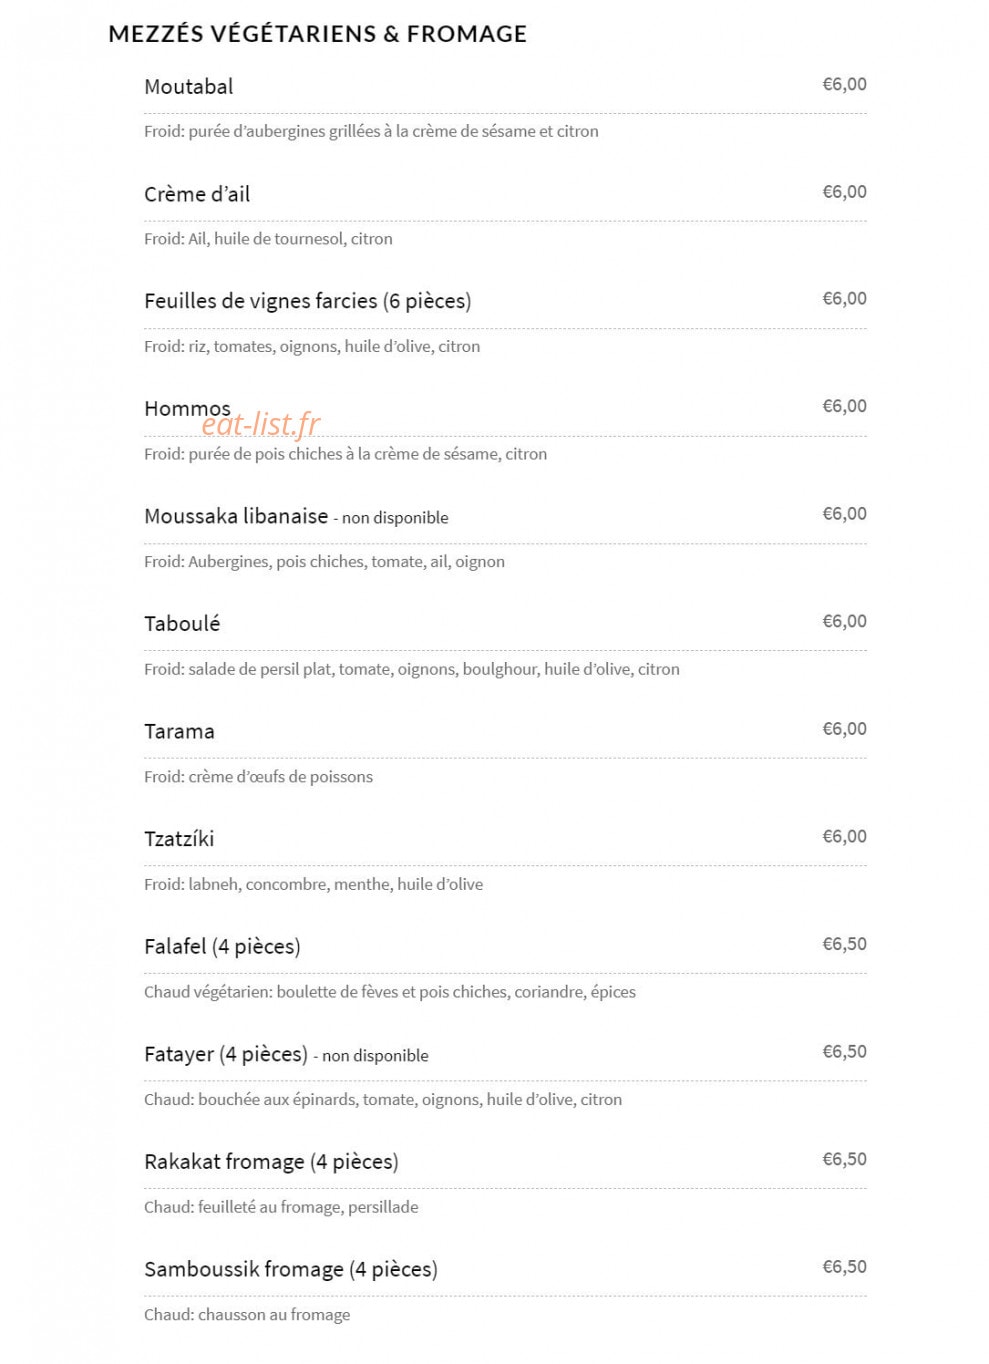Select the Tzatzíki menu item
The image size is (989, 1364).
179,839
